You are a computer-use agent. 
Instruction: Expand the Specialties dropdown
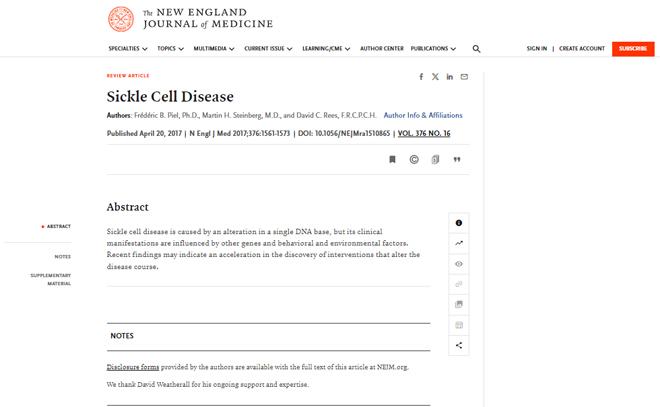point(128,49)
